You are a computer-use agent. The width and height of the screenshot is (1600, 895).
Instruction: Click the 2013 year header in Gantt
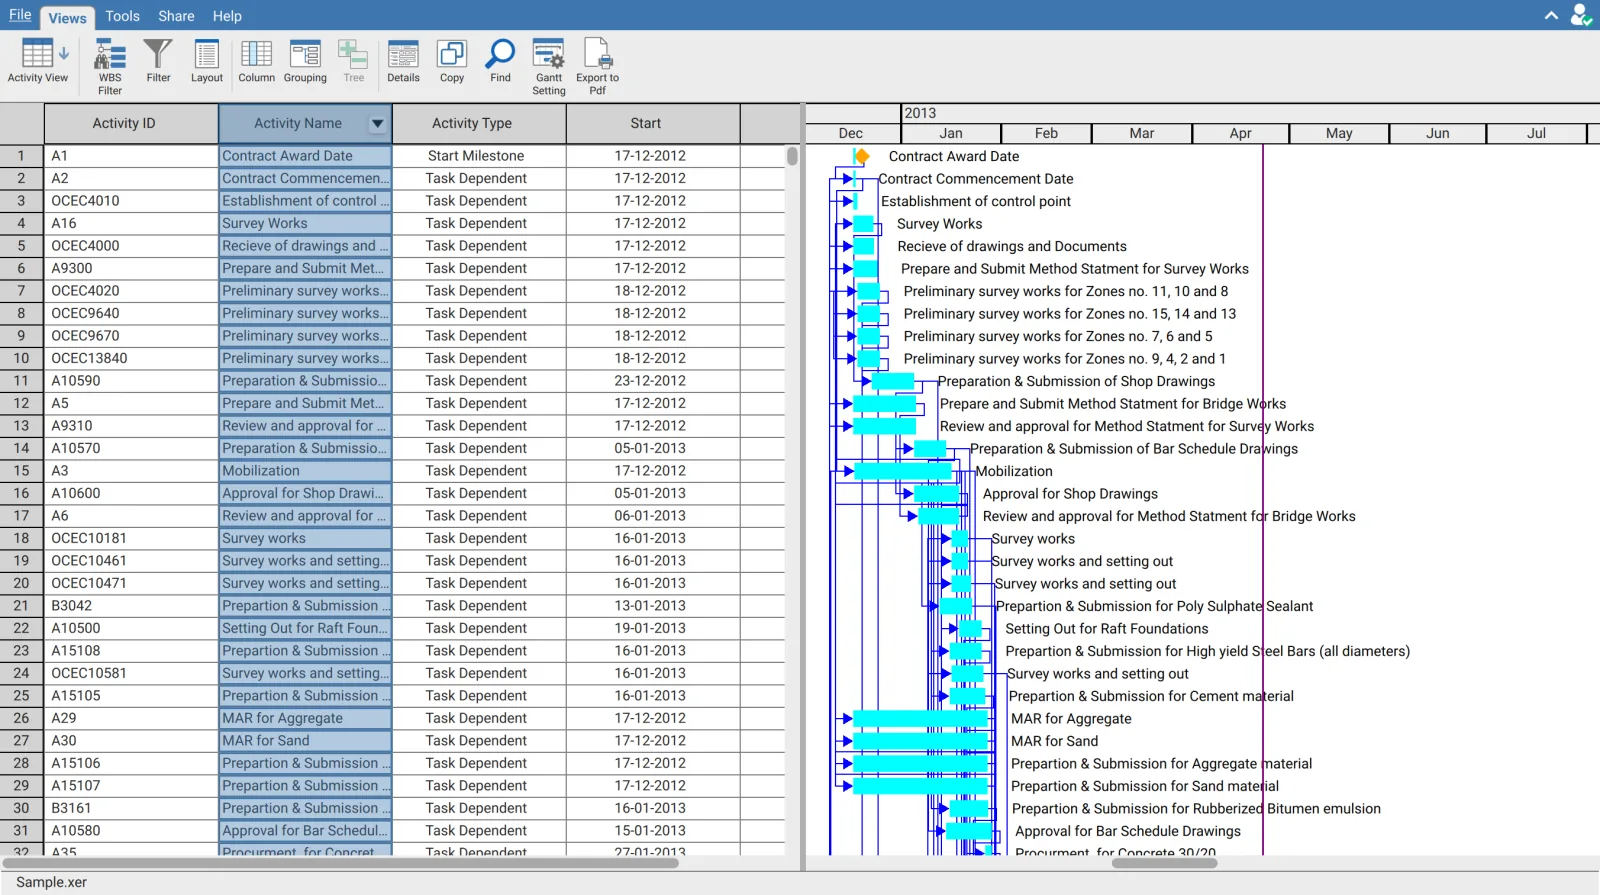point(1250,113)
